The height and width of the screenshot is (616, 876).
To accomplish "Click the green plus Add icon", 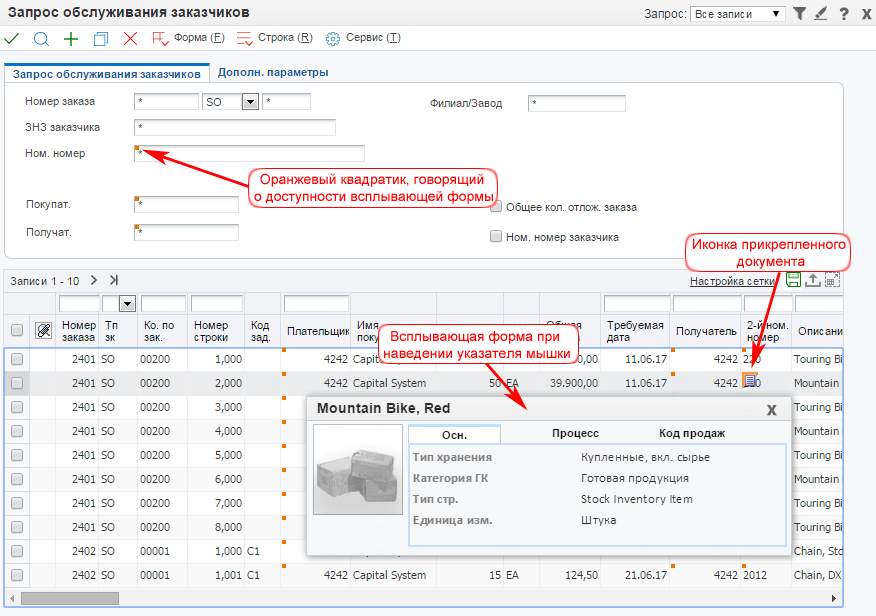I will [70, 38].
